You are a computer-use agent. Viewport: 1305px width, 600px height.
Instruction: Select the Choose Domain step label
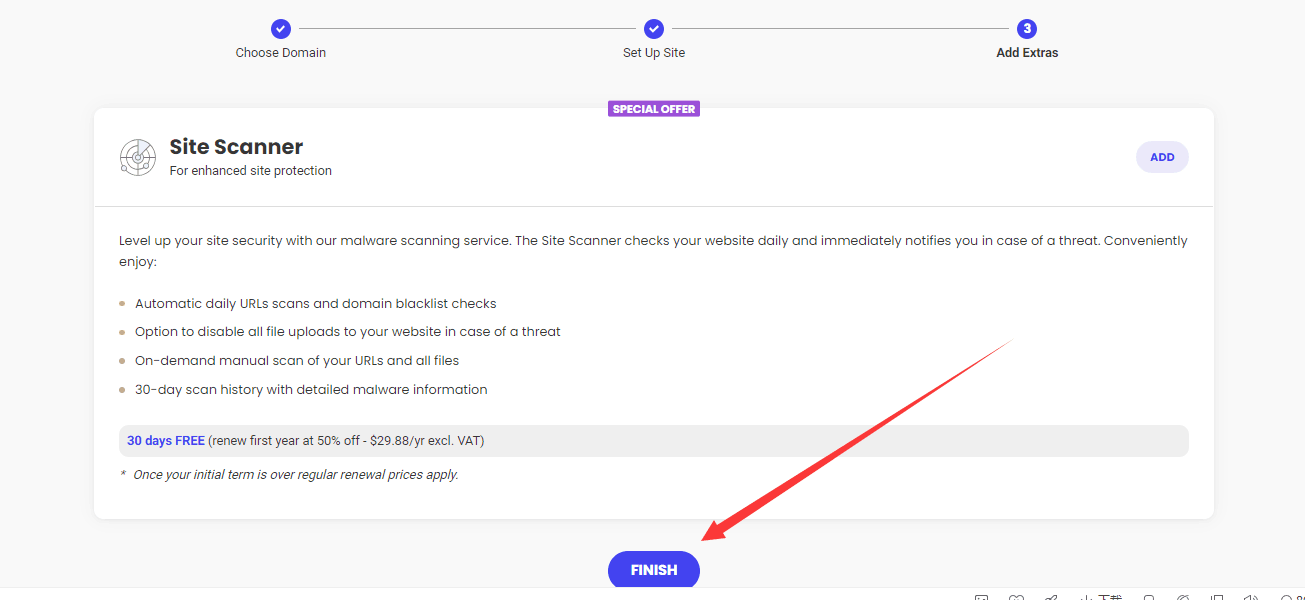click(x=280, y=52)
